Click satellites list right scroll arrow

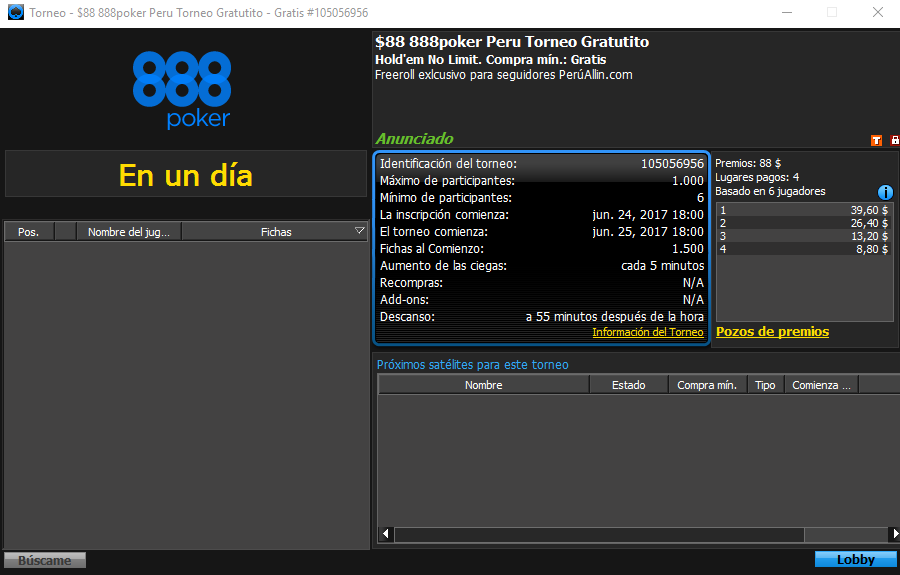894,534
